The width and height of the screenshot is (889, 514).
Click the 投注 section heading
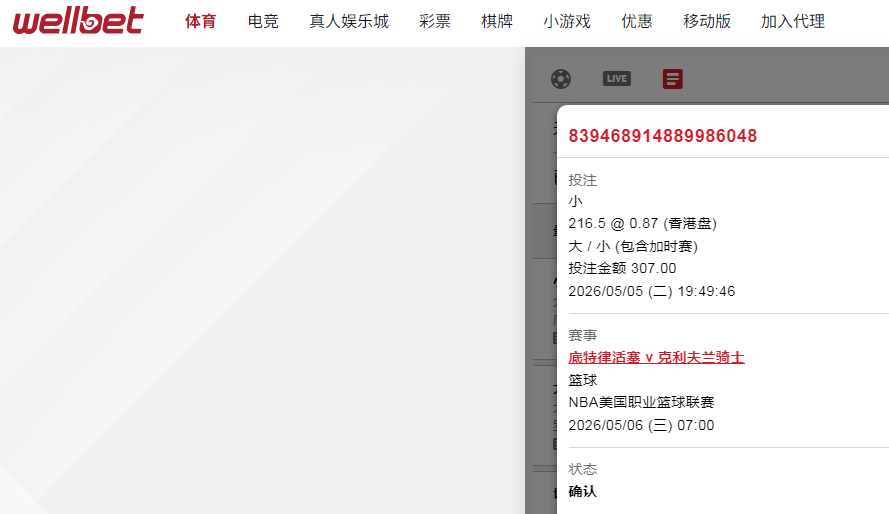pyautogui.click(x=582, y=180)
